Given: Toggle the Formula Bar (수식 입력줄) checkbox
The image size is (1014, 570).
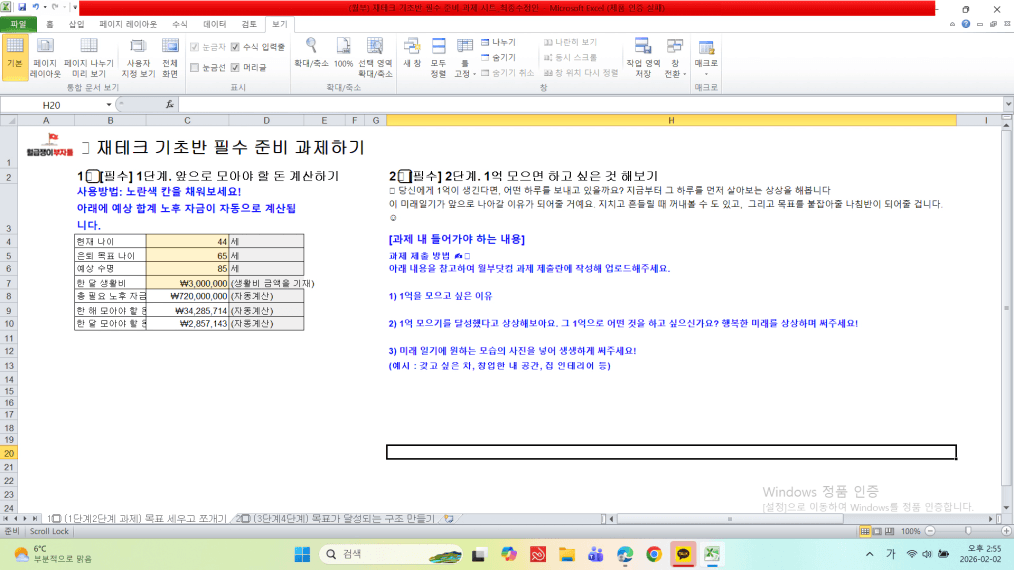Looking at the screenshot, I should [235, 47].
